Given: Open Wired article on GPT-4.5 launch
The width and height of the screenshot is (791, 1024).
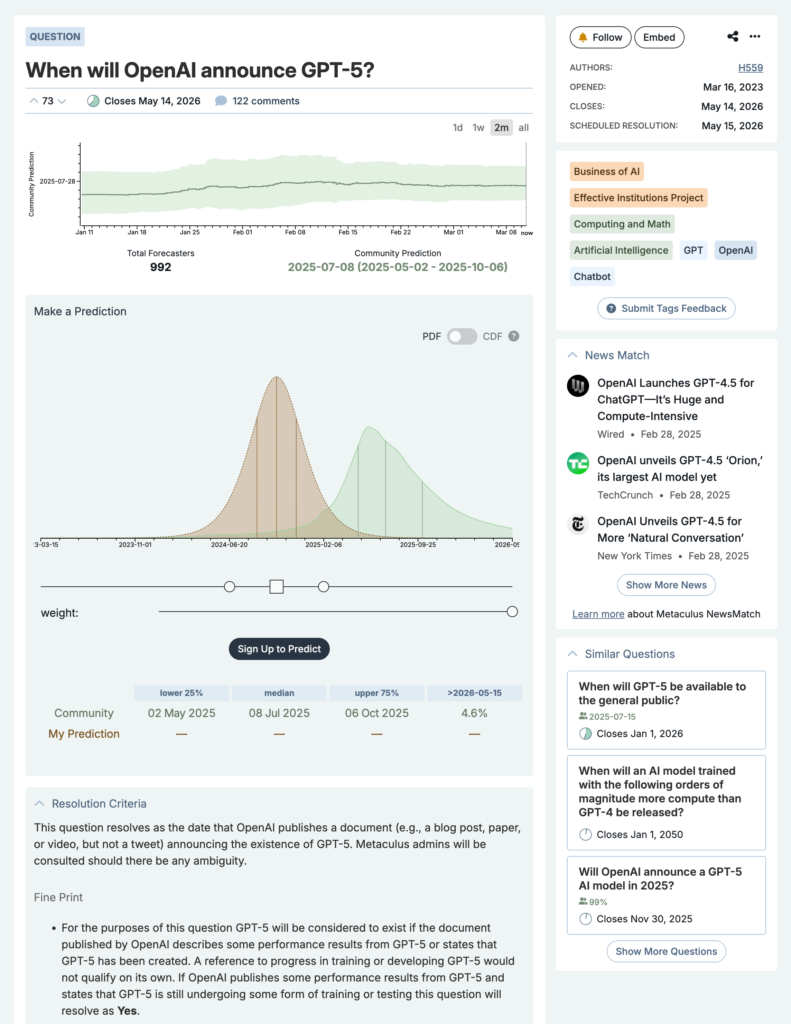Looking at the screenshot, I should coord(675,400).
